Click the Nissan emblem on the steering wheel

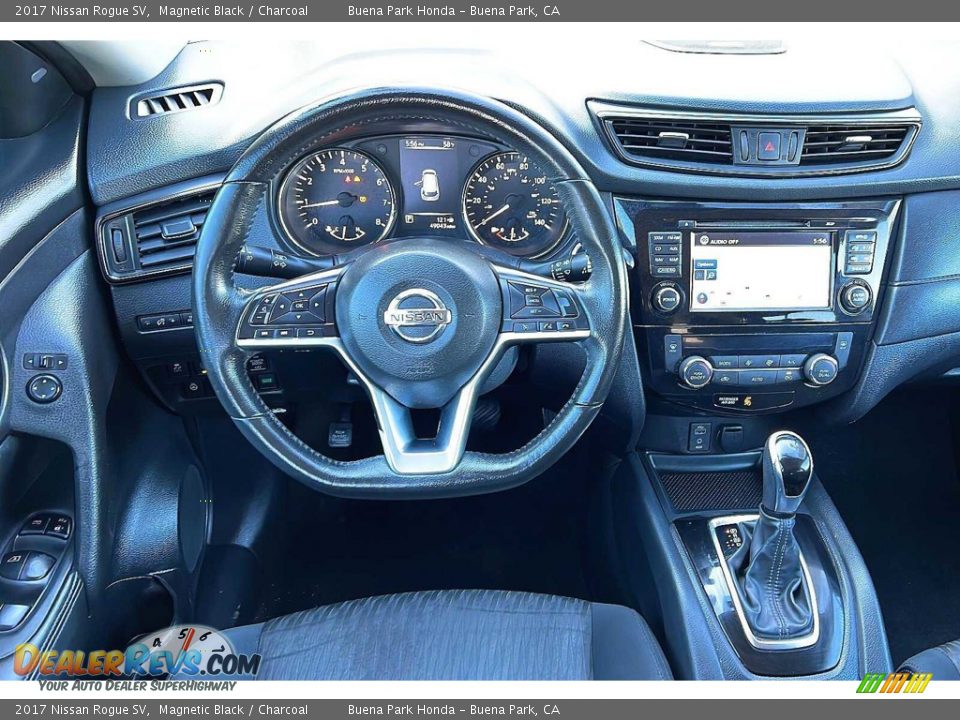(418, 316)
